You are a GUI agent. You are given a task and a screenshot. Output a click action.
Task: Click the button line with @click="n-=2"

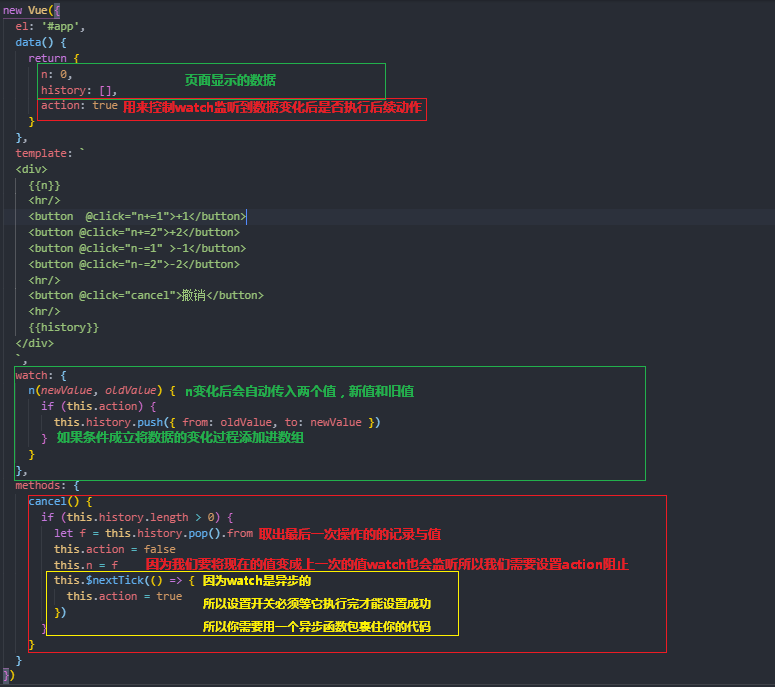(x=134, y=264)
